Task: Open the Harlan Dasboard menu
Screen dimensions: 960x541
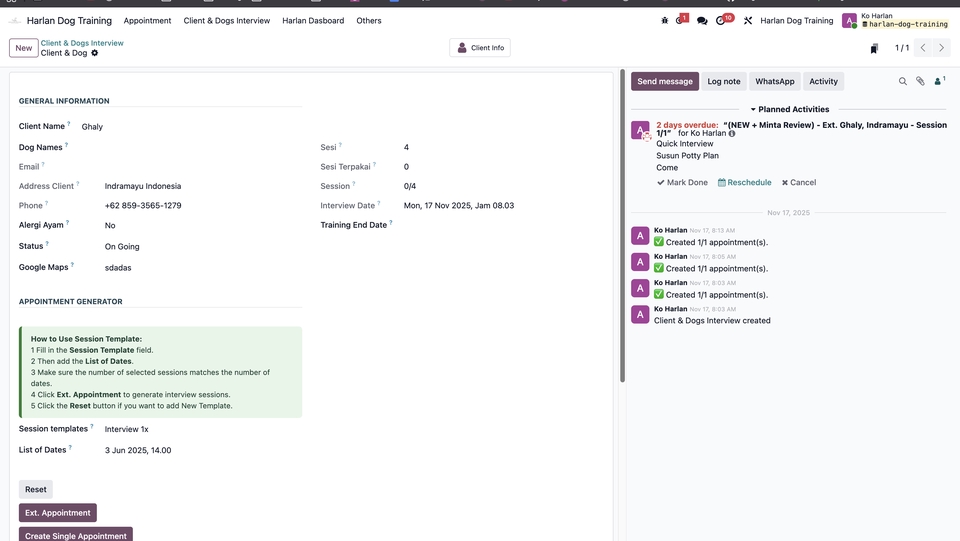Action: click(313, 21)
